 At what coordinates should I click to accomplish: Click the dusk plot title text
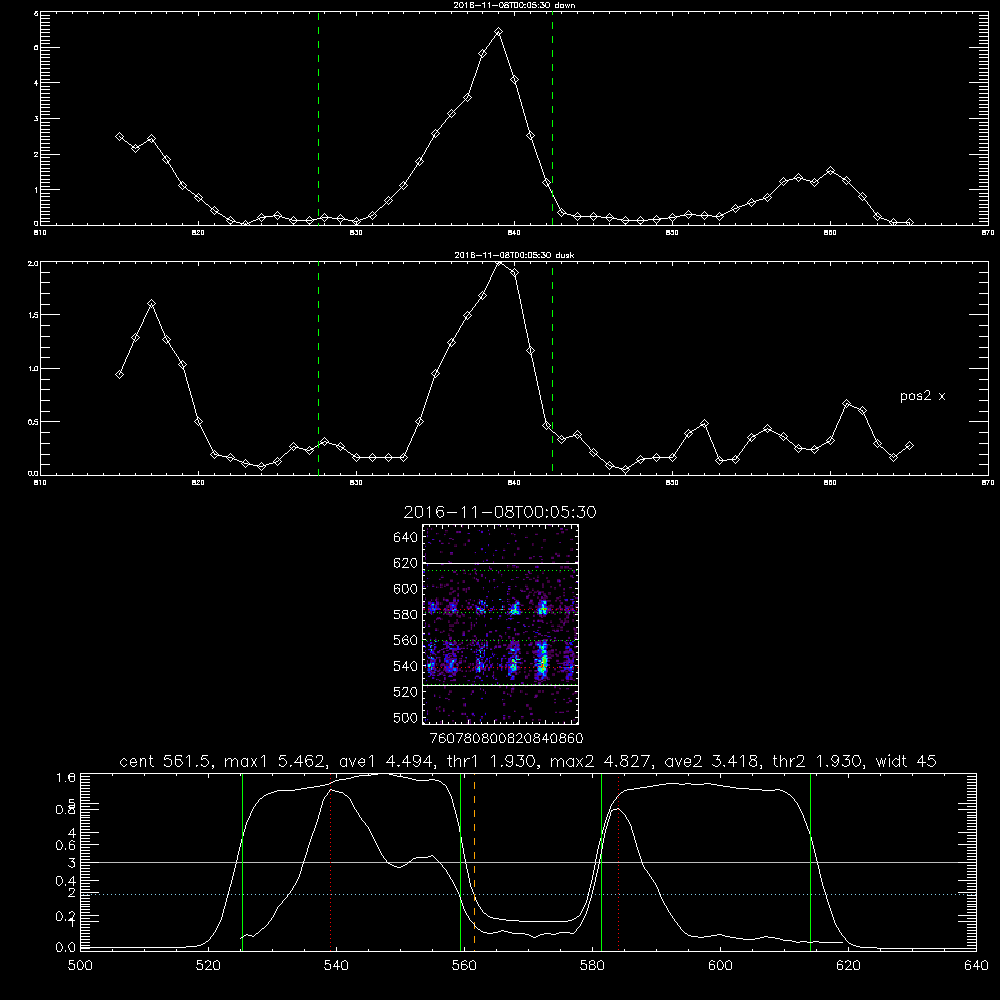pyautogui.click(x=514, y=255)
